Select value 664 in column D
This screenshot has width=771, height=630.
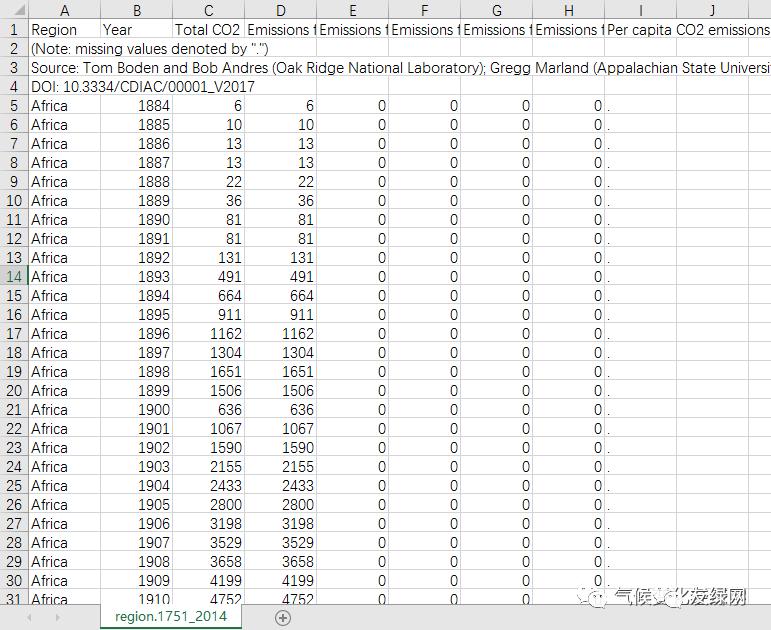(x=280, y=296)
